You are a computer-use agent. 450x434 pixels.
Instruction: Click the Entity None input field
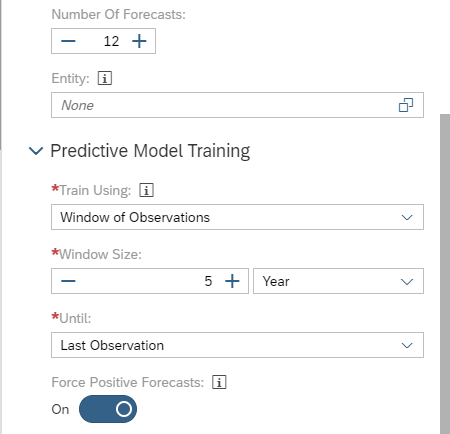(x=237, y=105)
